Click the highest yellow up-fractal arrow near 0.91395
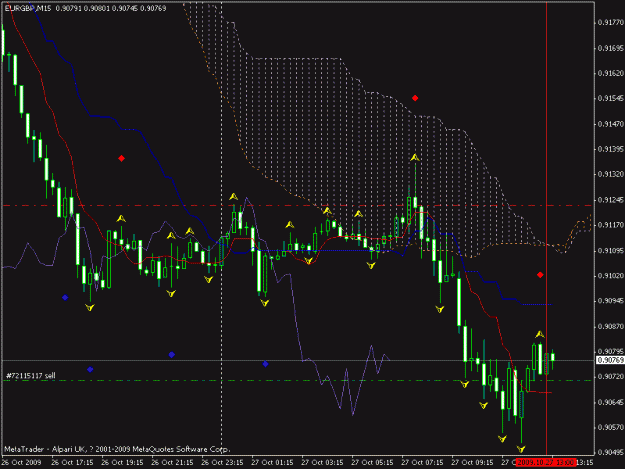 pos(415,158)
